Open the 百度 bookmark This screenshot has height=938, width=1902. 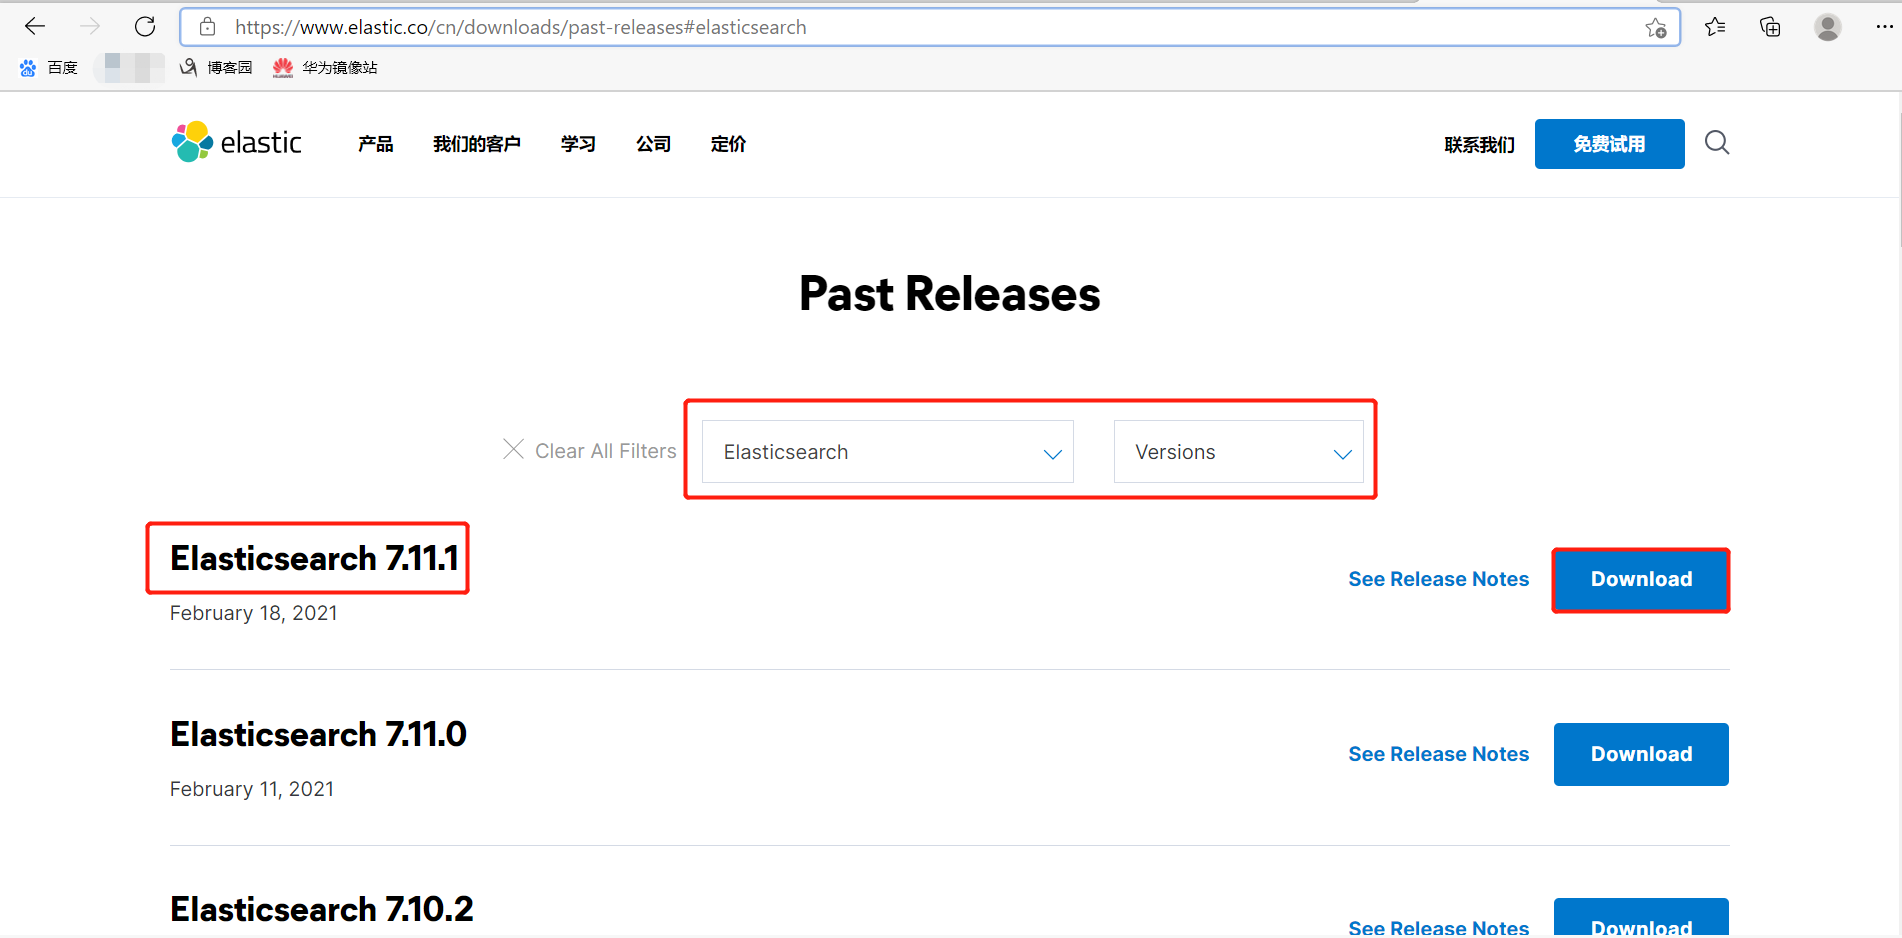pyautogui.click(x=48, y=67)
